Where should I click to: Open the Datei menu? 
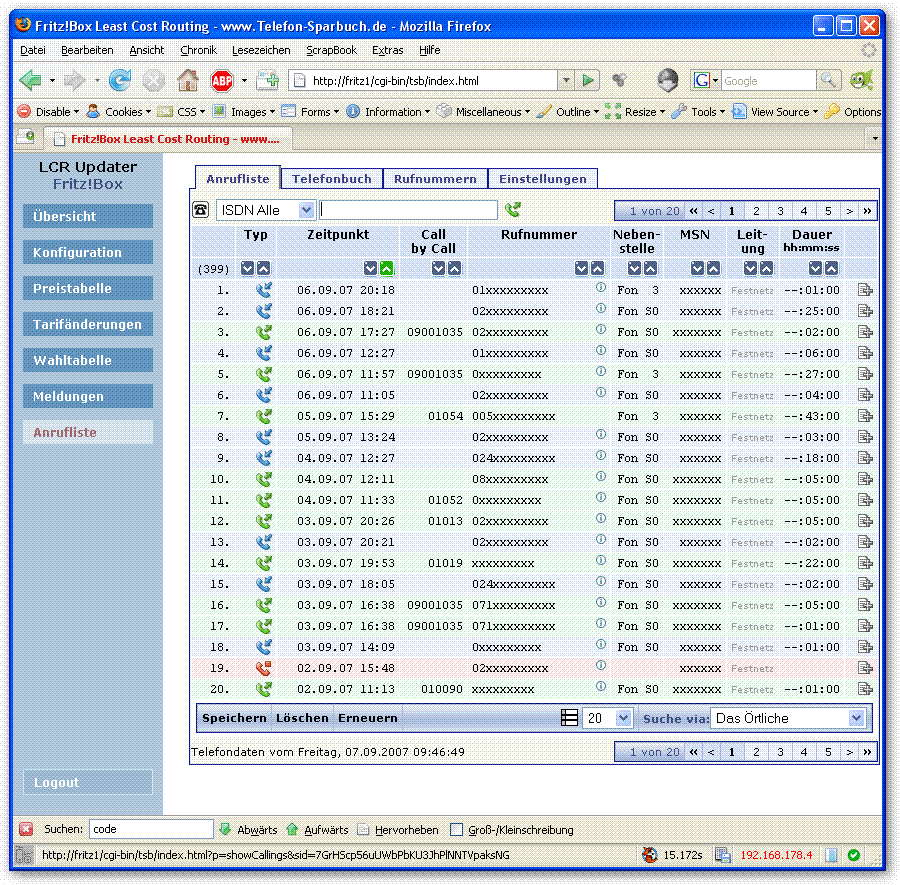pos(33,50)
